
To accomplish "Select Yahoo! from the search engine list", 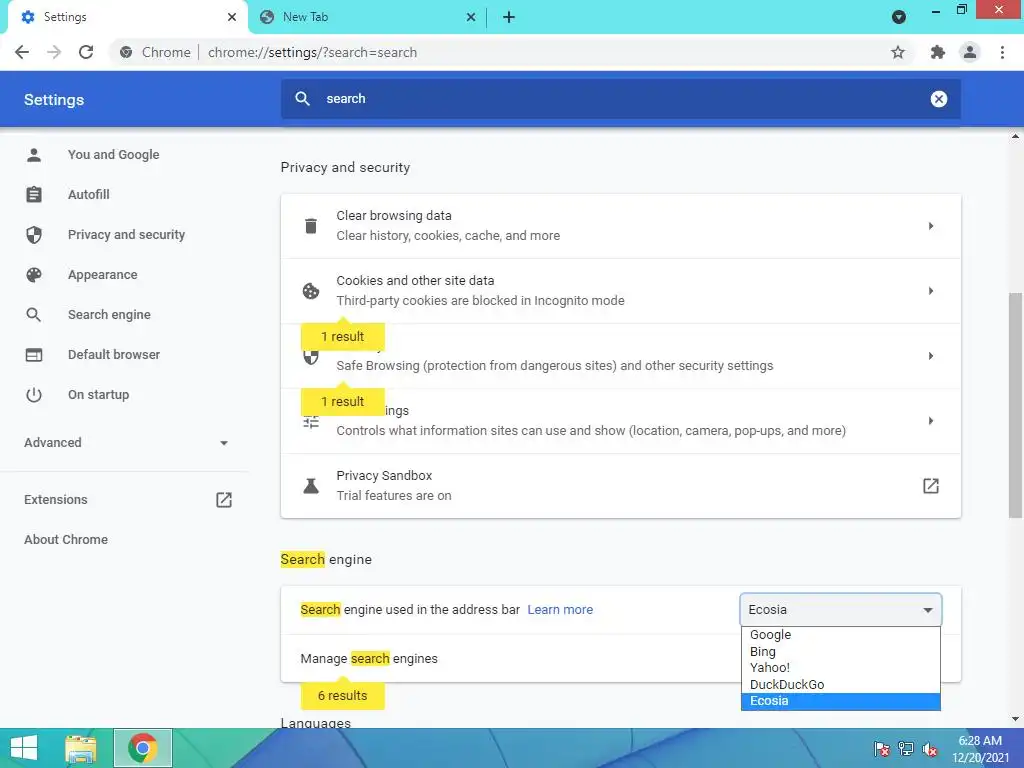I will tap(840, 667).
